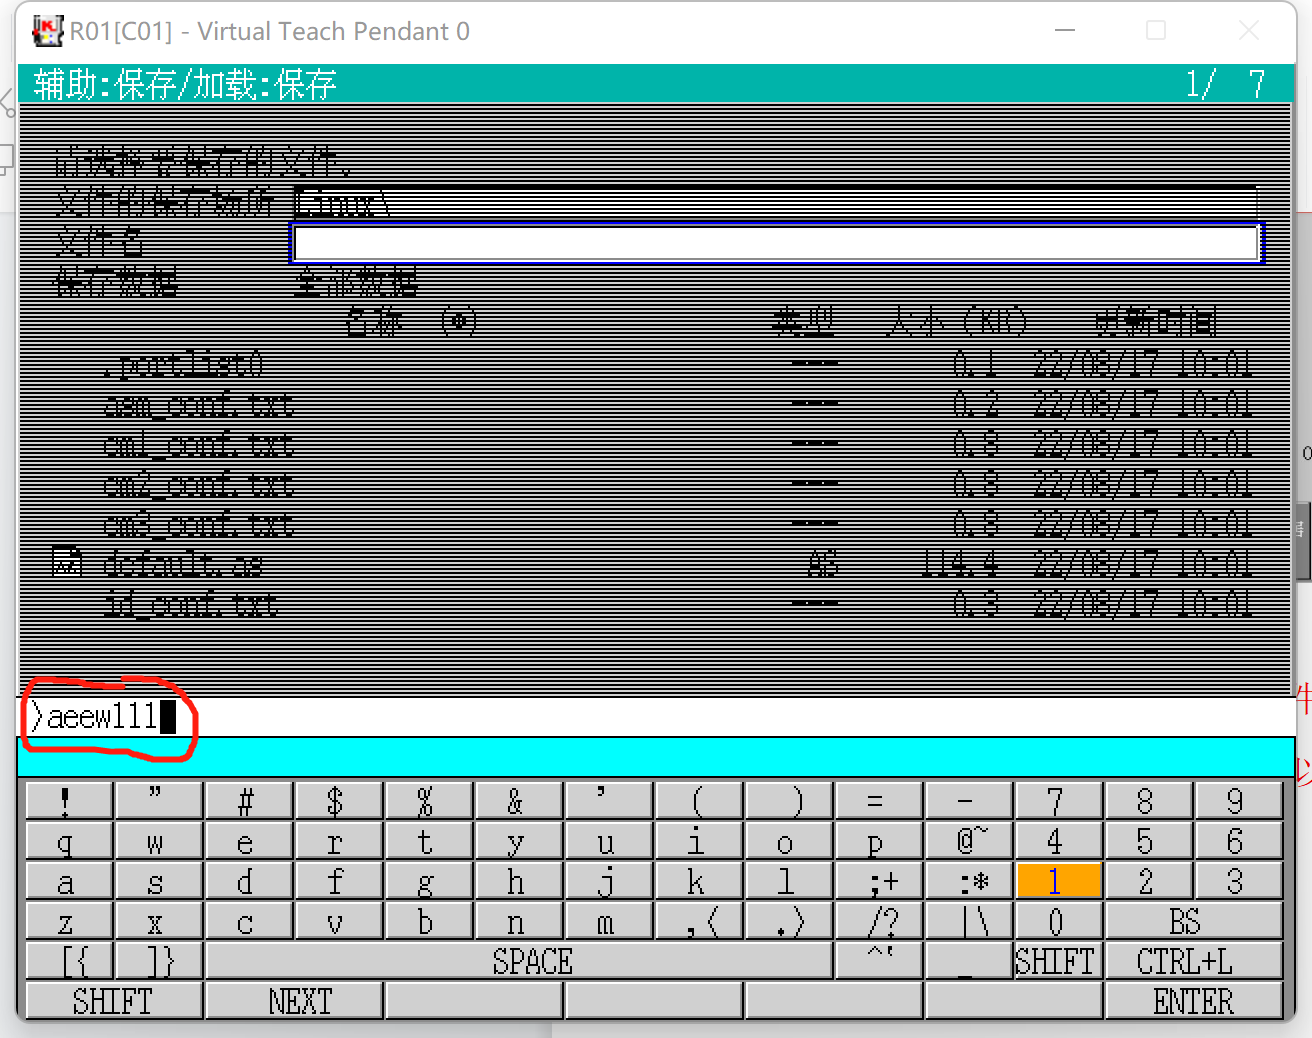Tap the 2 key on the keypad

coord(1148,881)
